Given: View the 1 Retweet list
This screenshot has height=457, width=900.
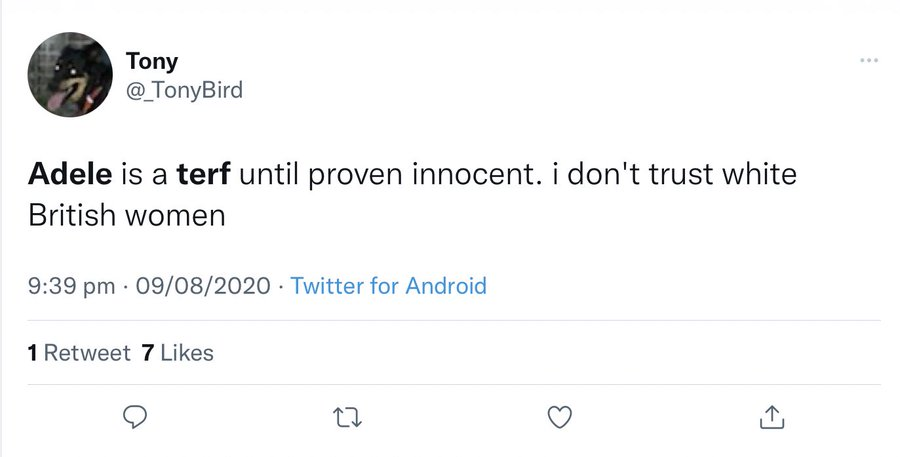Looking at the screenshot, I should pyautogui.click(x=79, y=353).
